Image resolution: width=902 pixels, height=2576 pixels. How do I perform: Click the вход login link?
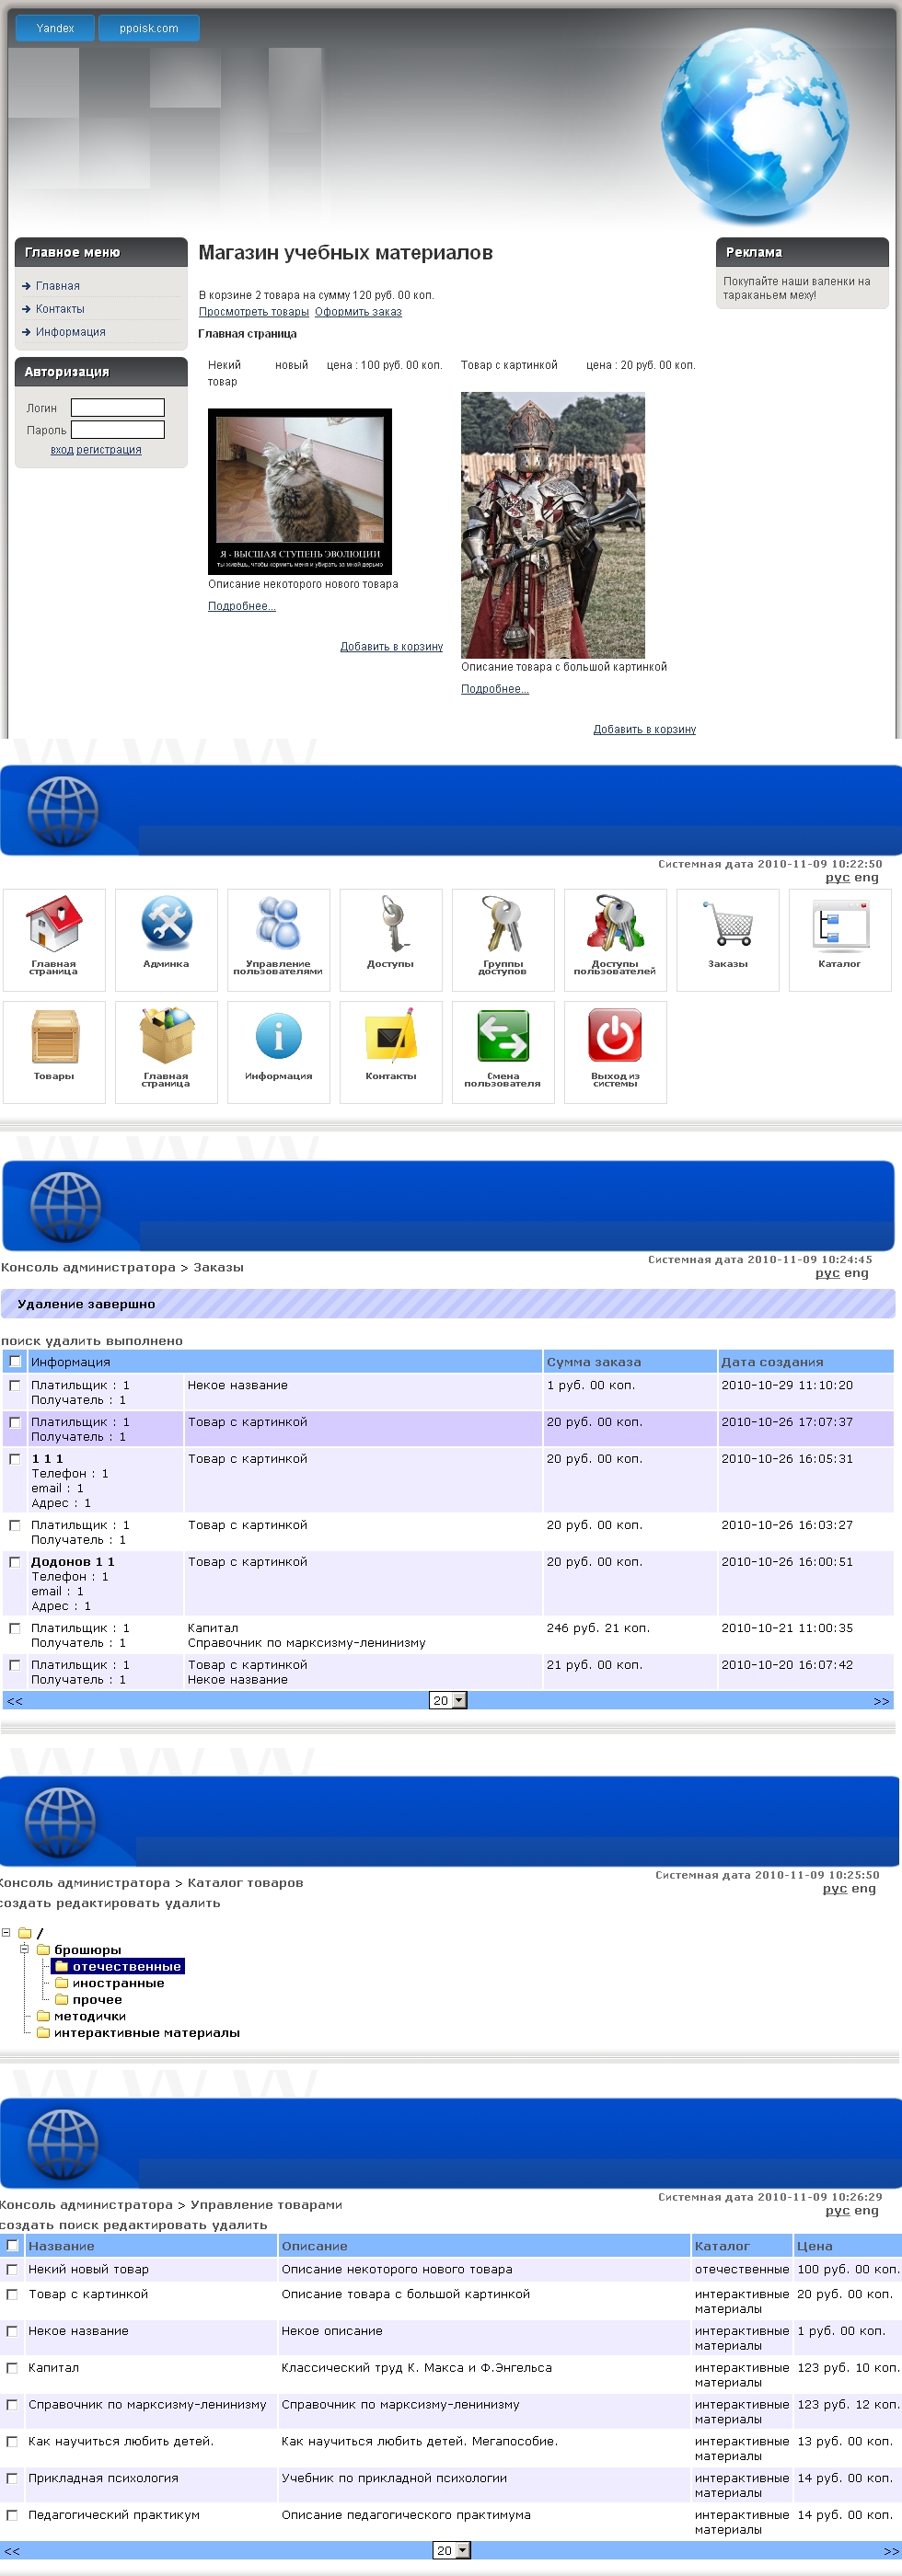pyautogui.click(x=62, y=450)
